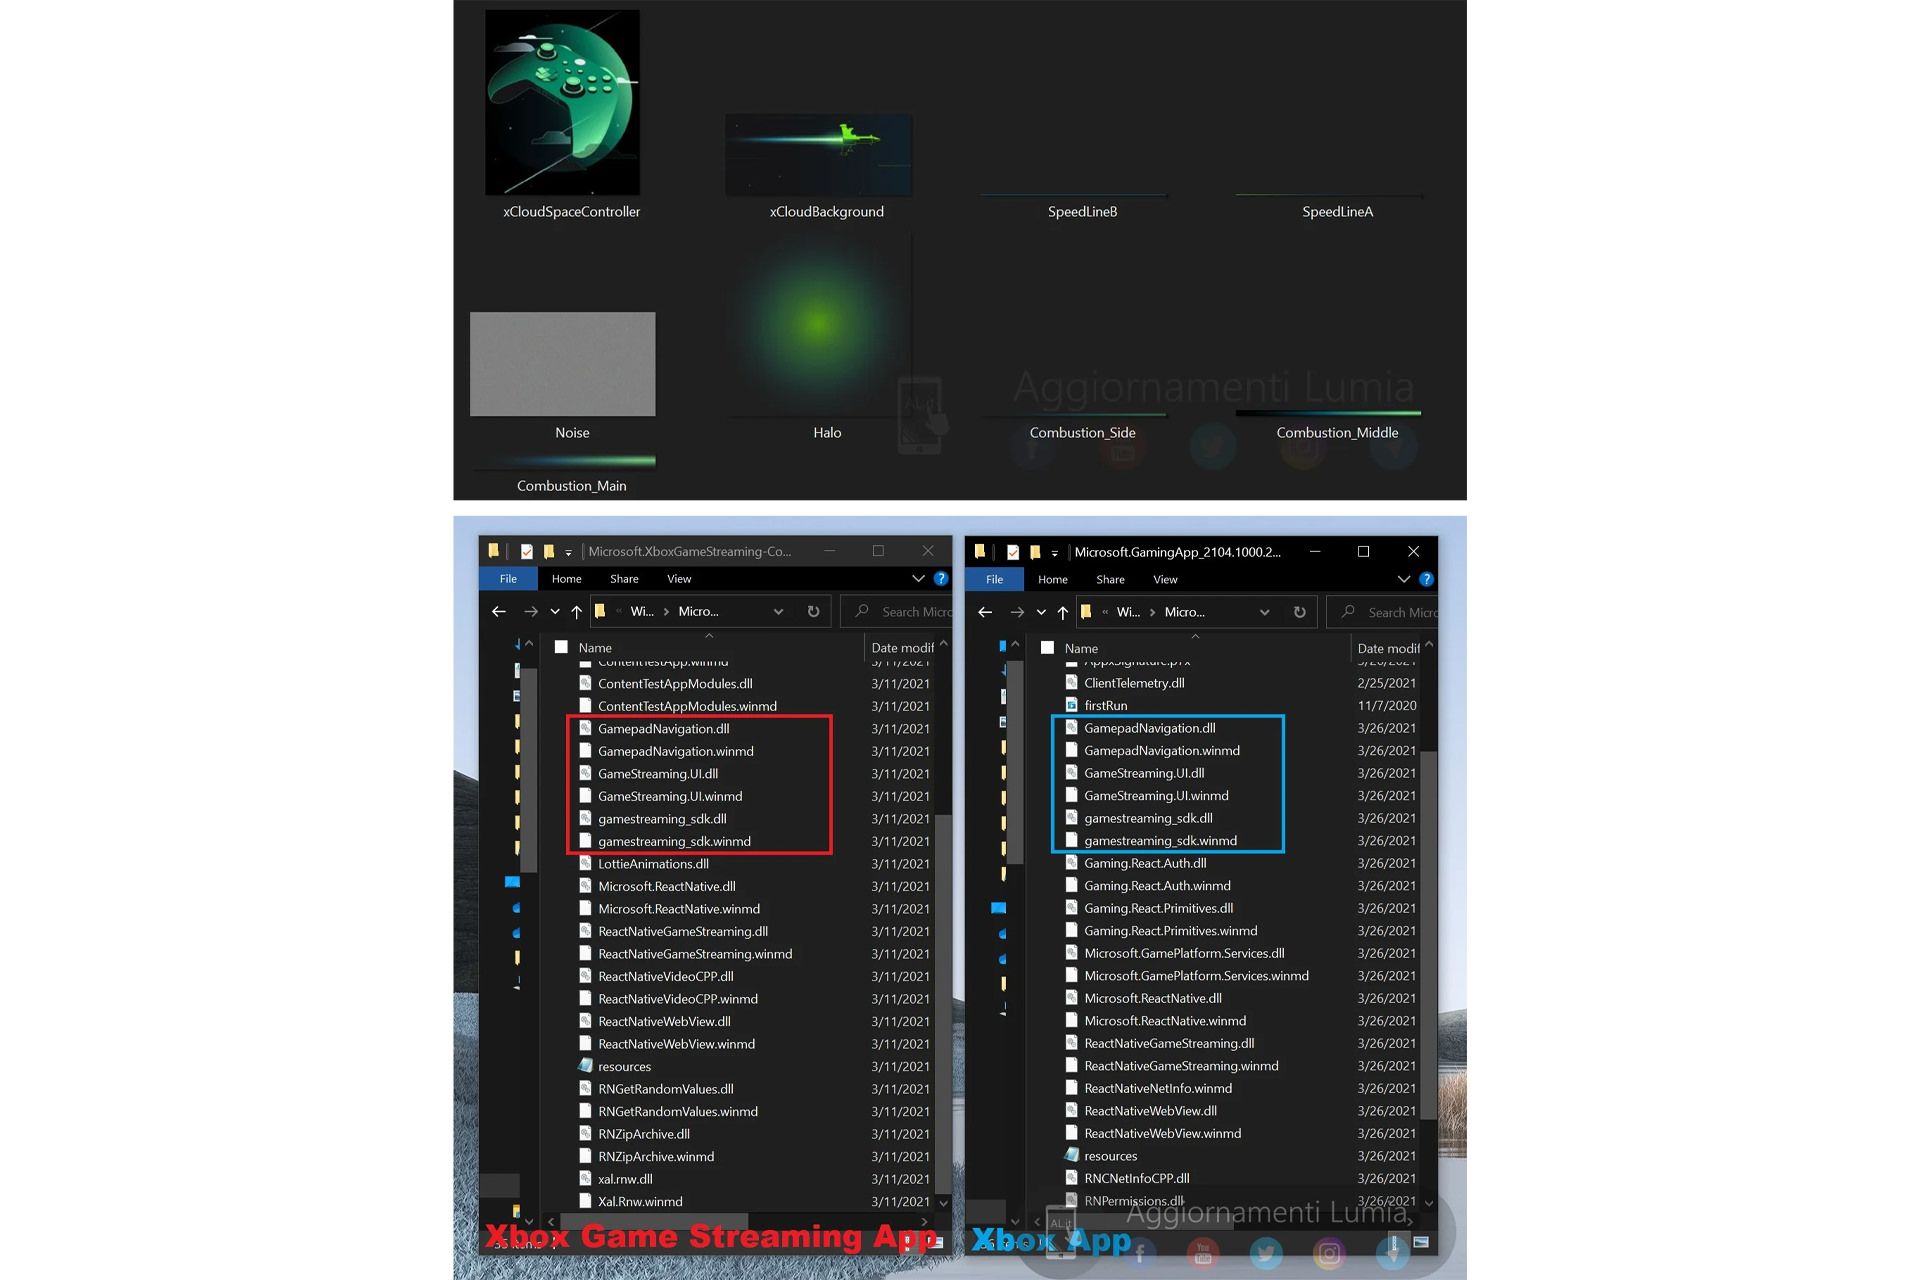Click the Wi... breadcrumb in the Gaming App address bar

coord(1128,612)
